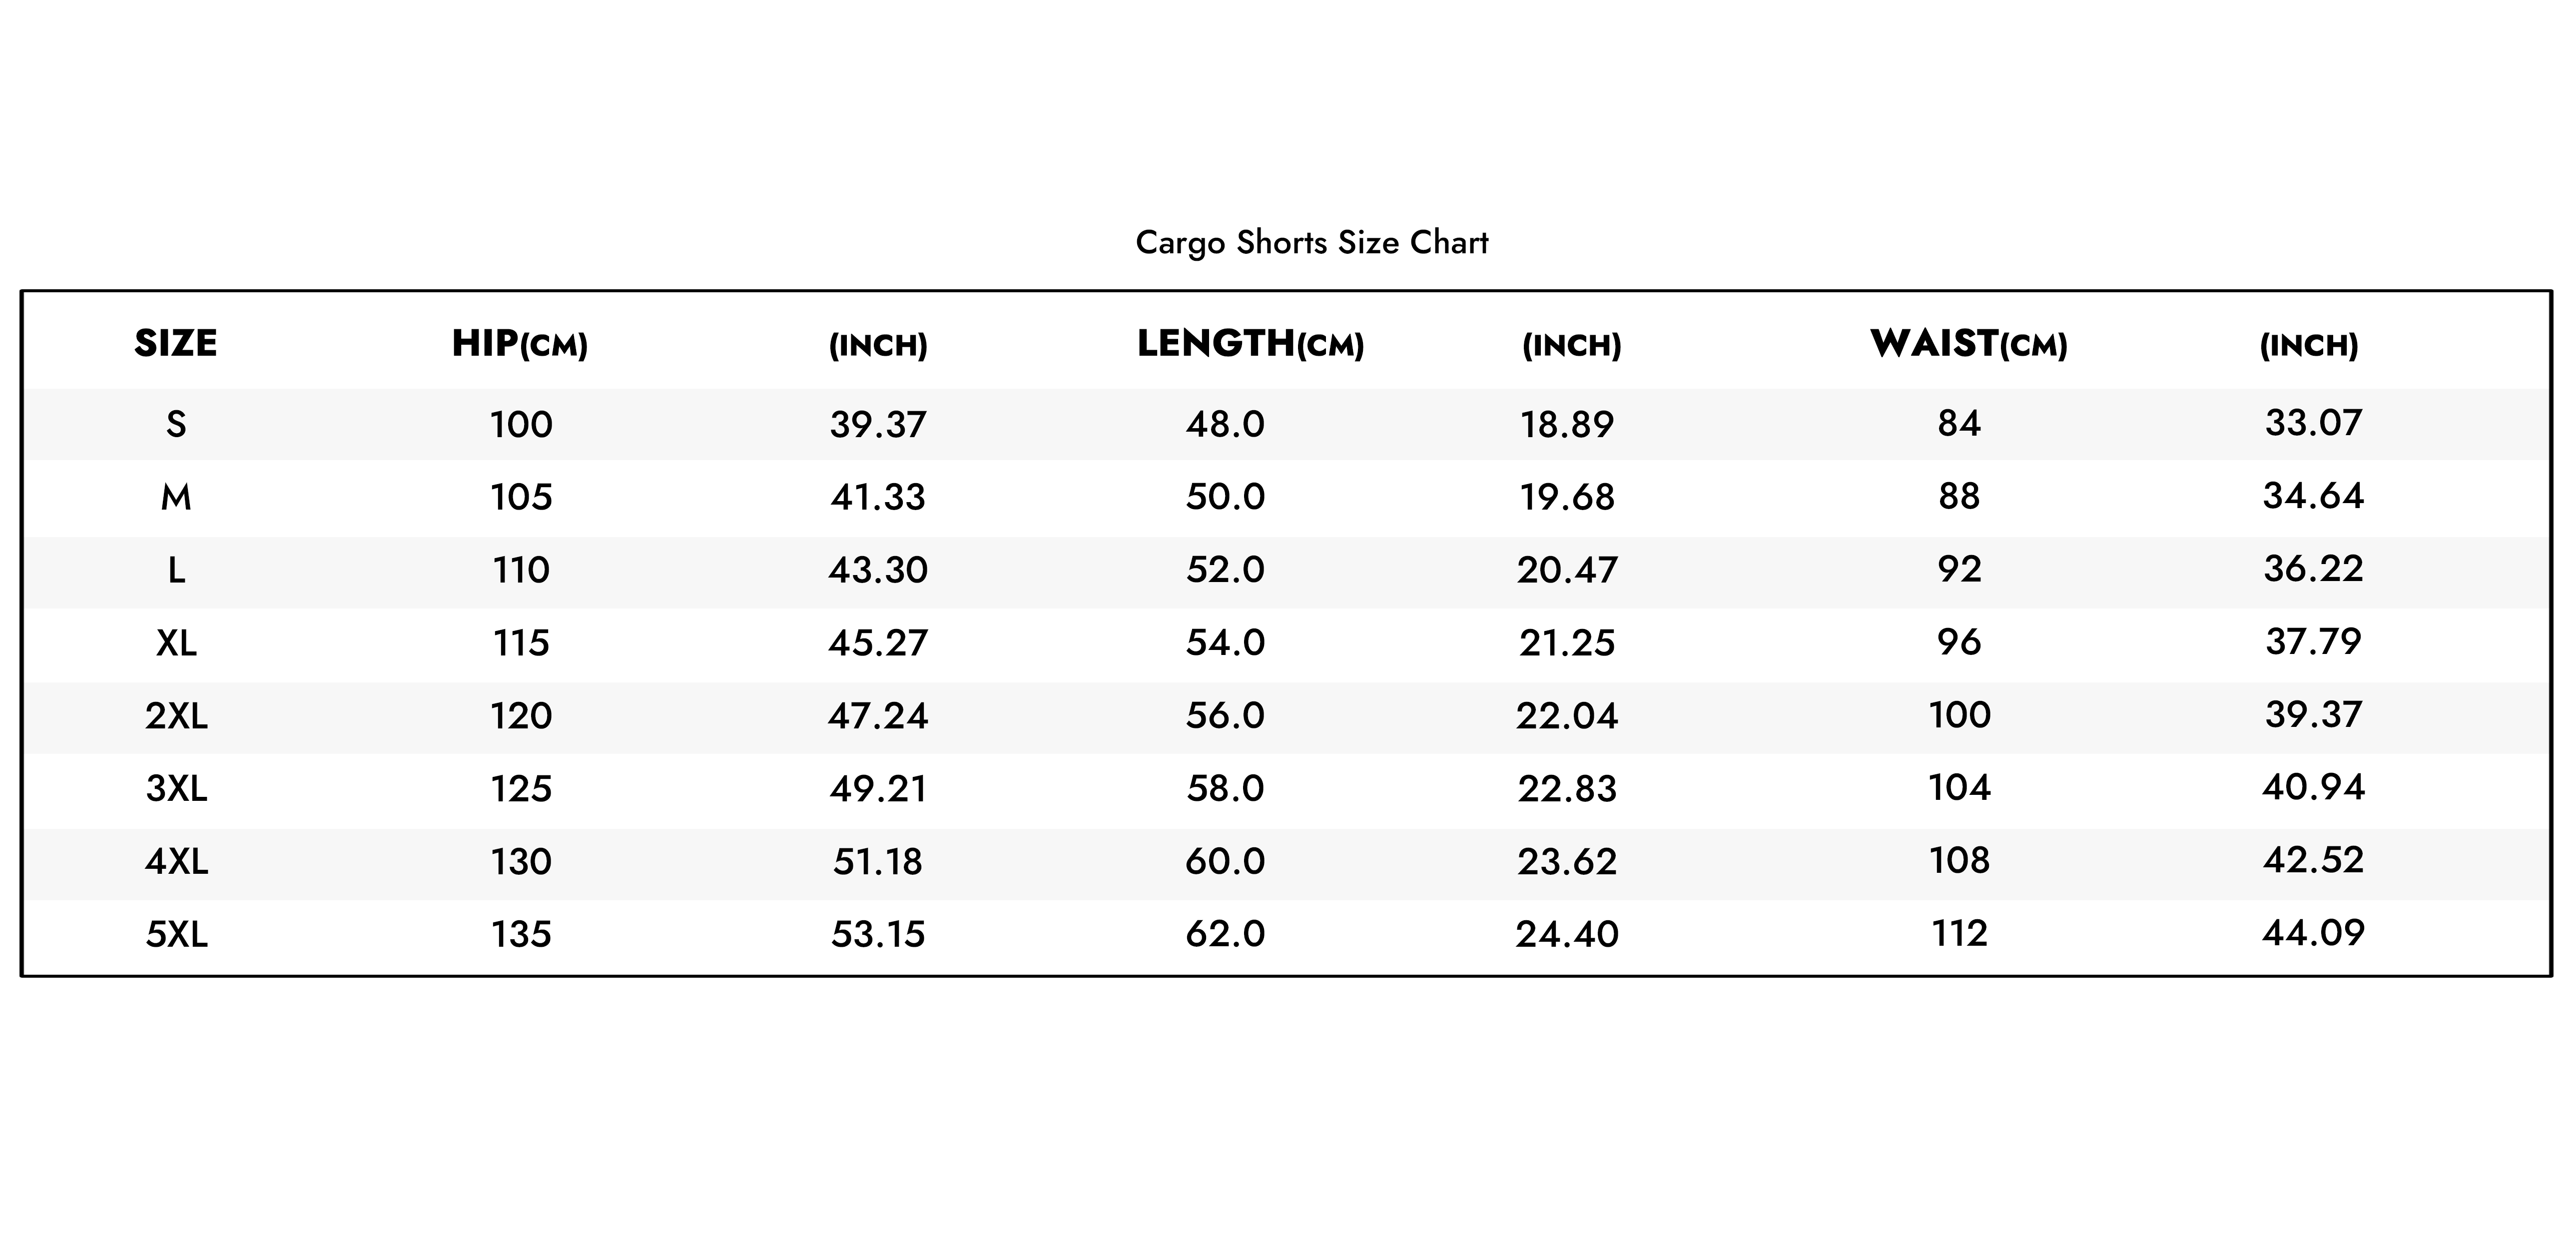Click the 21.25 length inch value
The width and height of the screenshot is (2576, 1239).
[1567, 642]
